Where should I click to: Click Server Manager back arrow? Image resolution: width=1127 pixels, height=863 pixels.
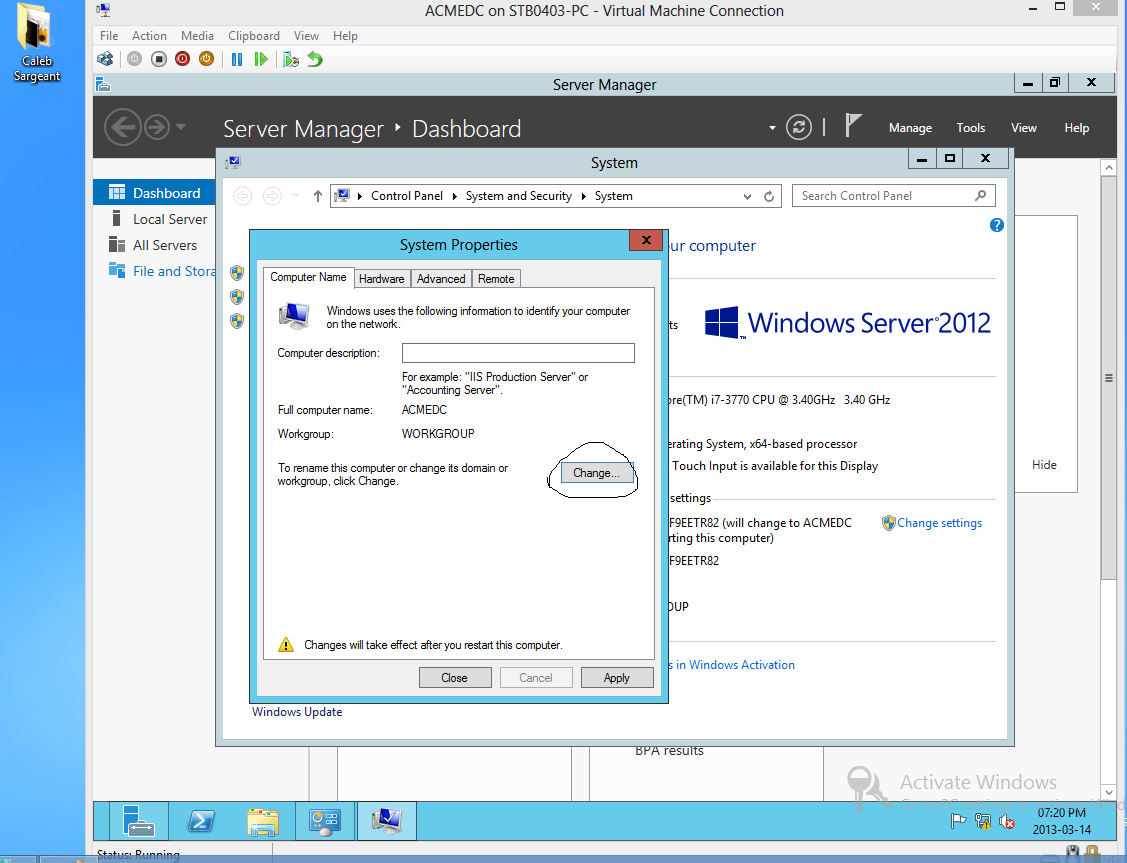point(123,127)
